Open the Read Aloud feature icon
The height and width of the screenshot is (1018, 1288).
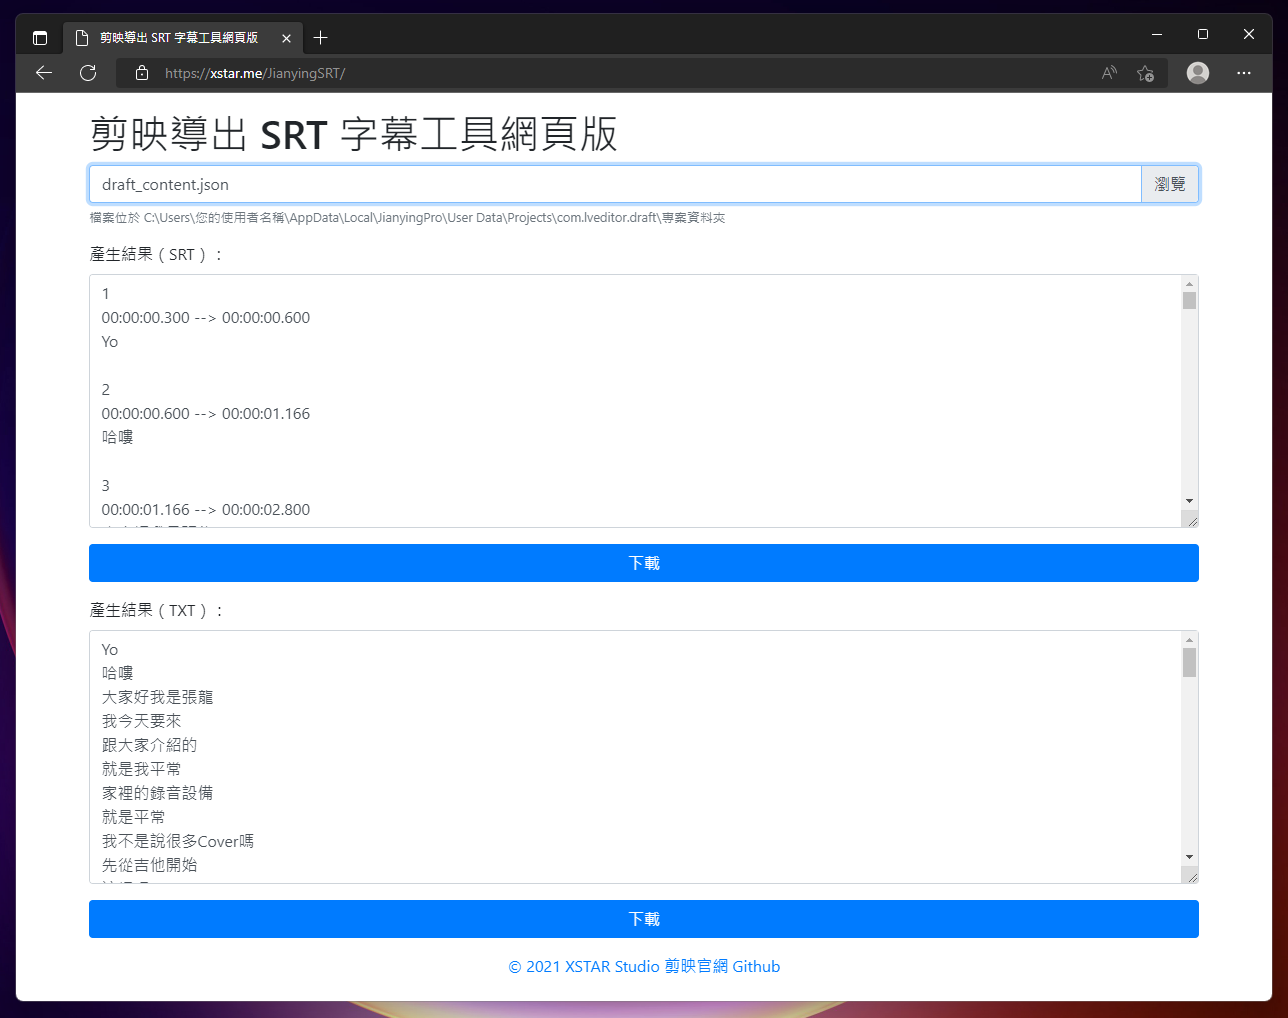(x=1109, y=73)
